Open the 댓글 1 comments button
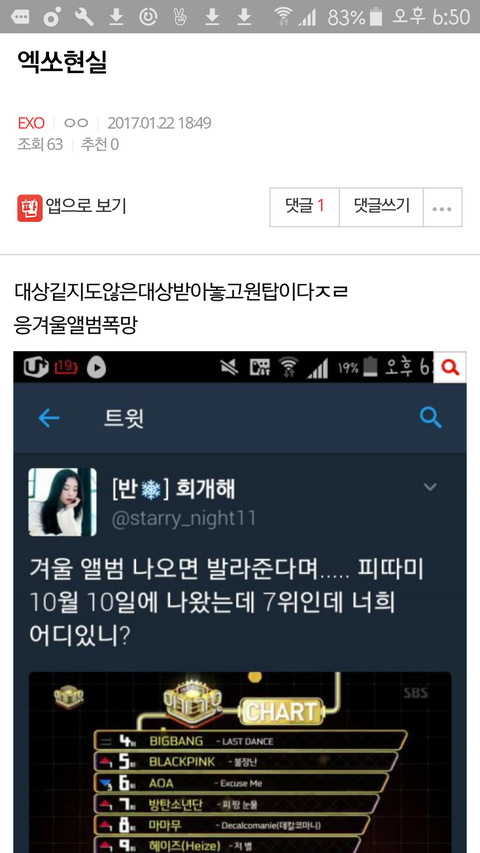The width and height of the screenshot is (480, 853). tap(304, 207)
